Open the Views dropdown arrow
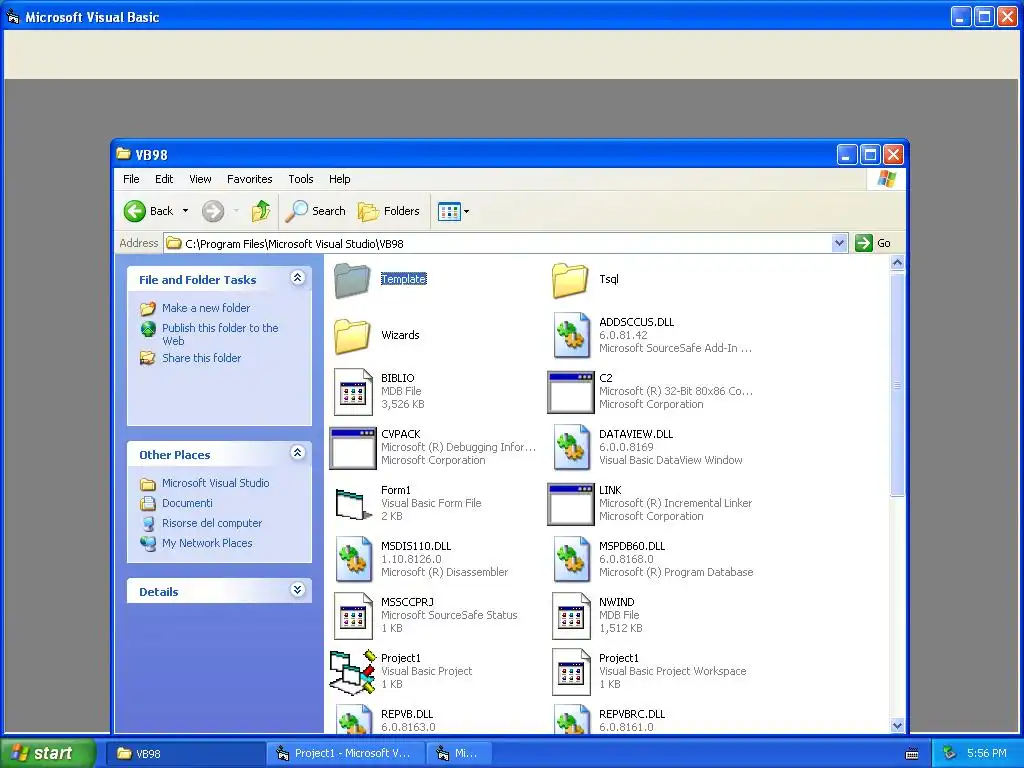1024x768 pixels. point(466,212)
